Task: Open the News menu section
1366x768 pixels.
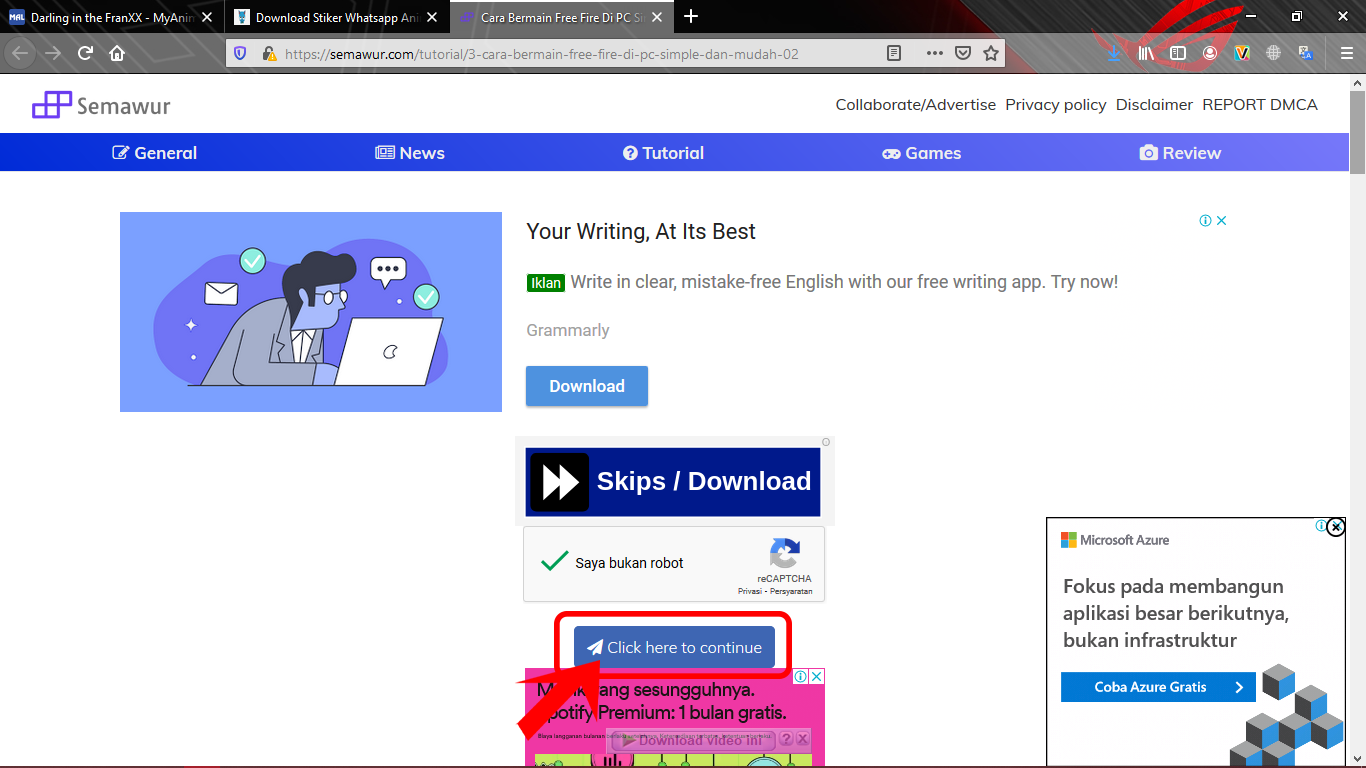Action: (410, 153)
